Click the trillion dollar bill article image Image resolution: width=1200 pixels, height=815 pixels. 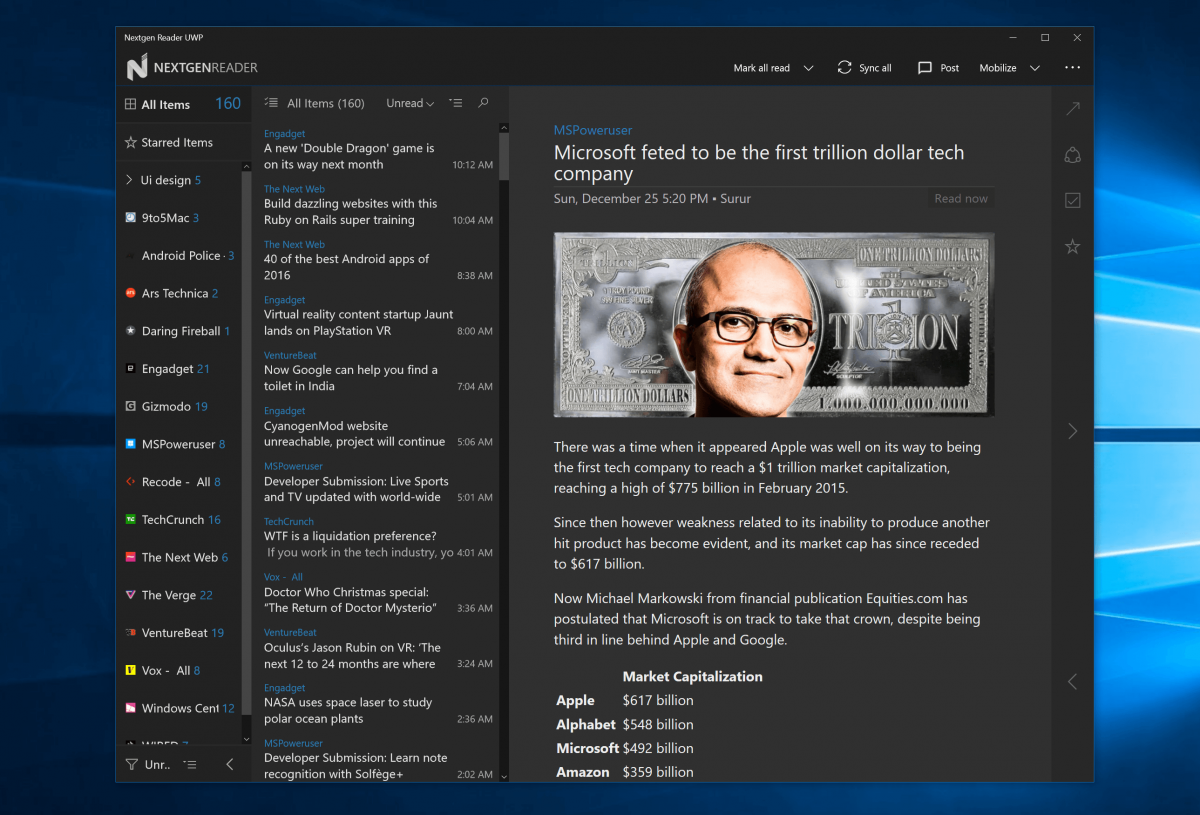point(774,325)
